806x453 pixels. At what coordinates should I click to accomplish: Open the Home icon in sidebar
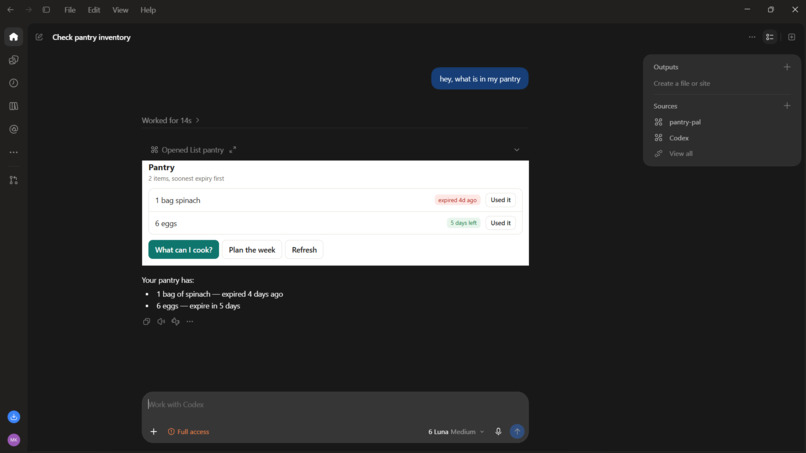point(13,37)
